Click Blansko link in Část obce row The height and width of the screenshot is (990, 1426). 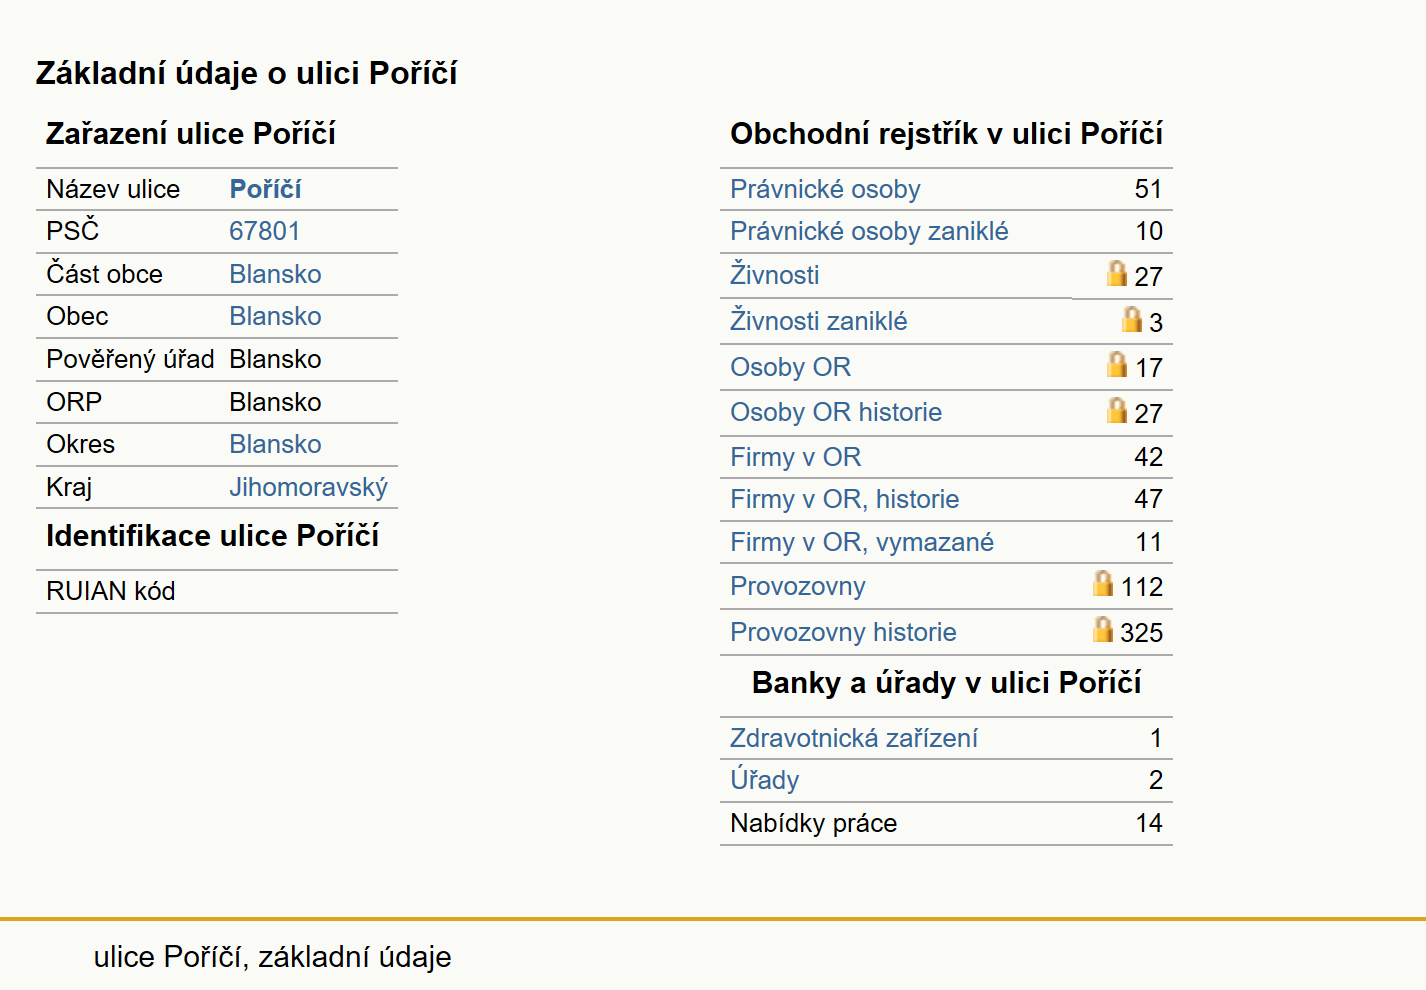point(275,274)
